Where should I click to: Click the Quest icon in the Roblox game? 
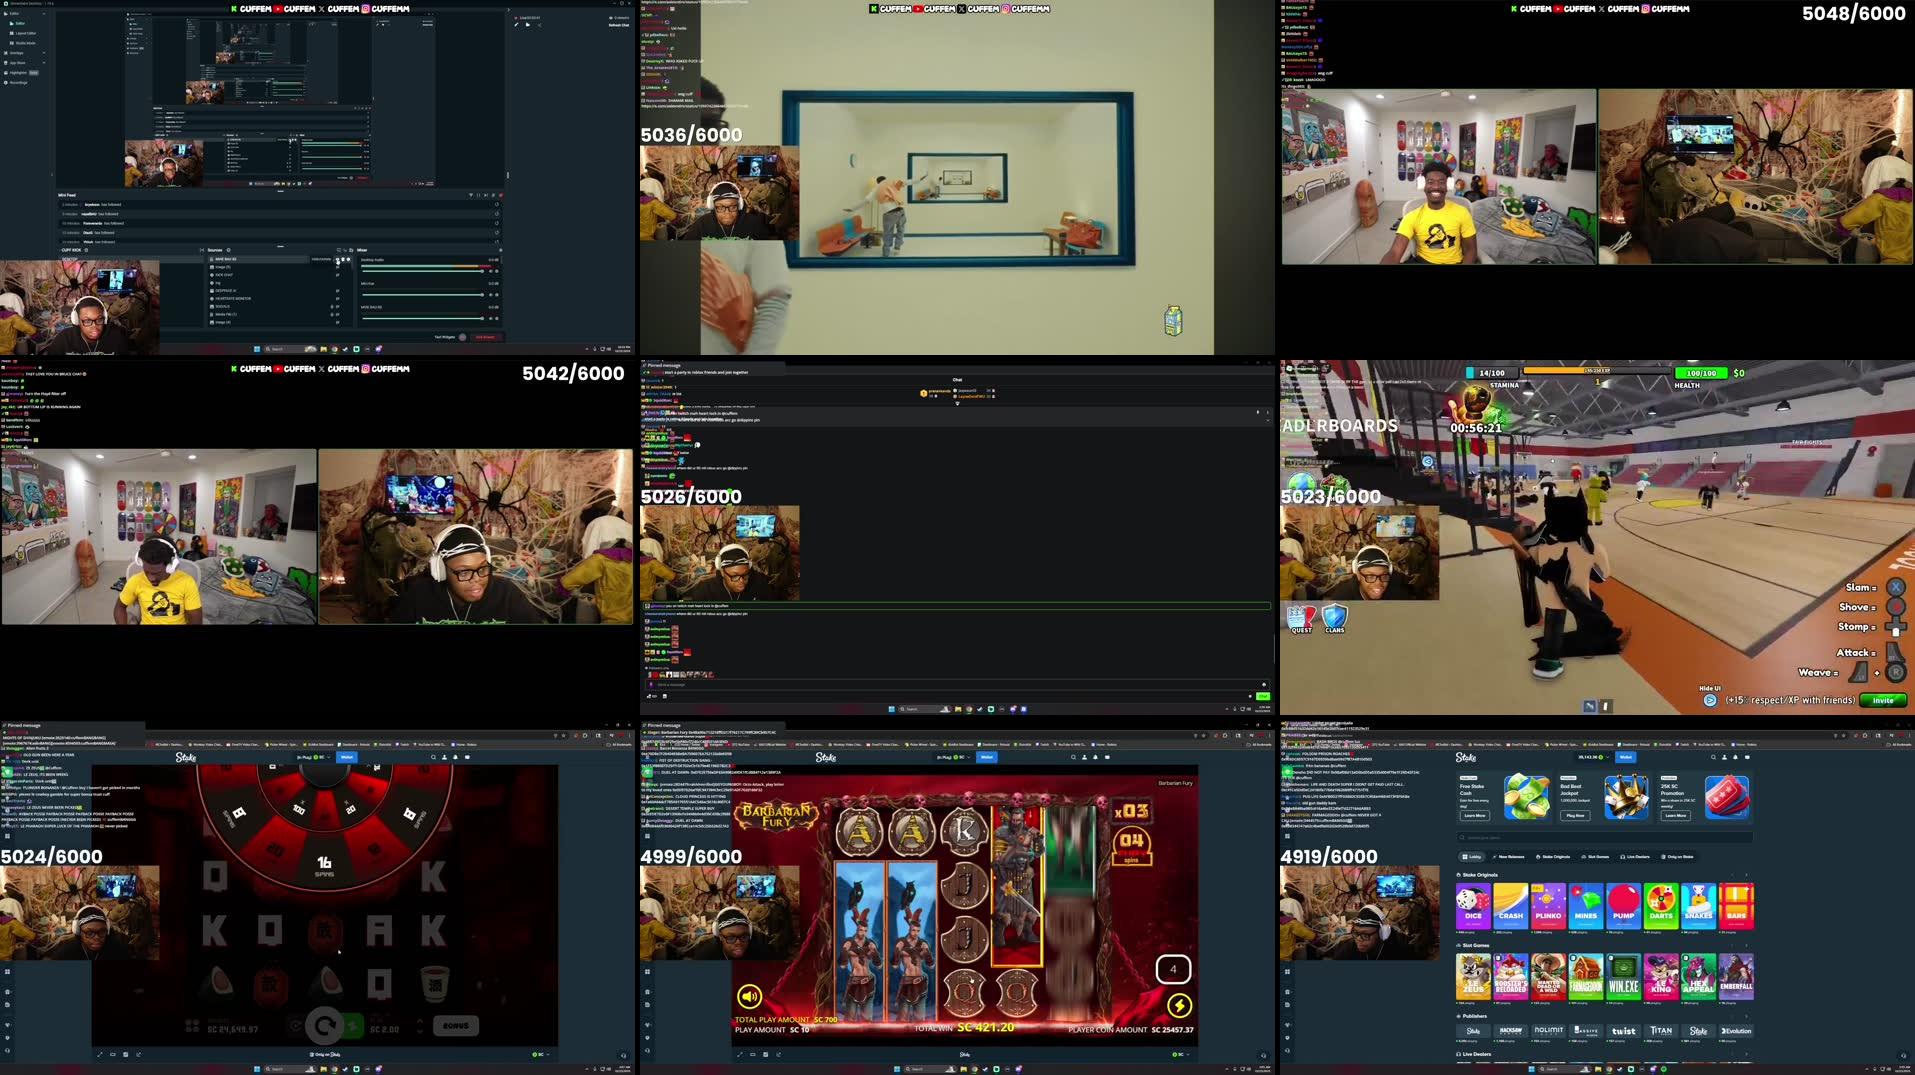pos(1301,619)
